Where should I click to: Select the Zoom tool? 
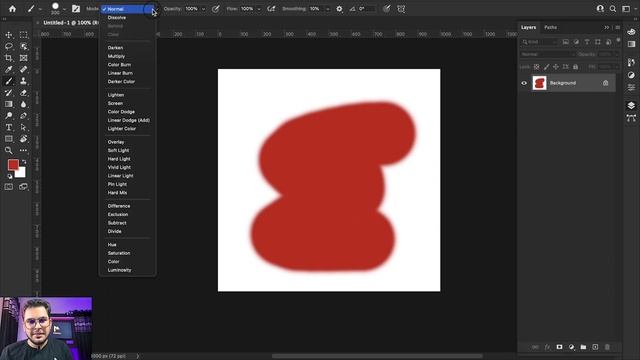tap(9, 150)
